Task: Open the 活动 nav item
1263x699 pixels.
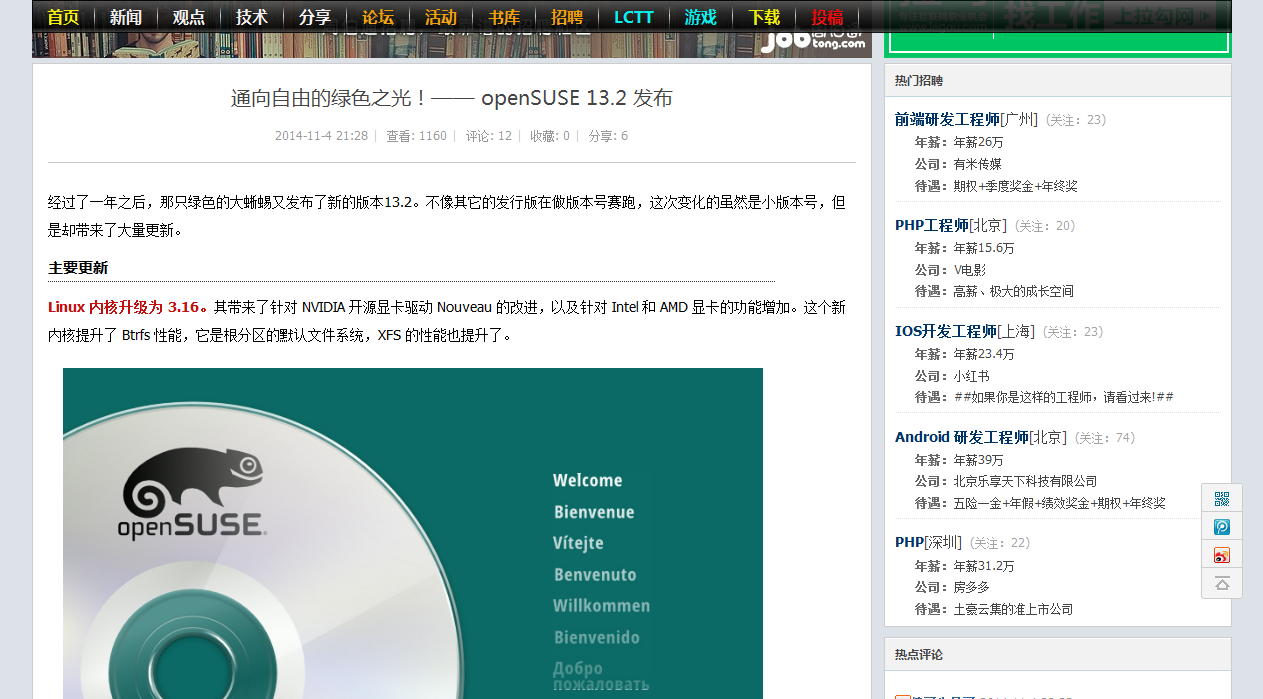Action: 441,17
